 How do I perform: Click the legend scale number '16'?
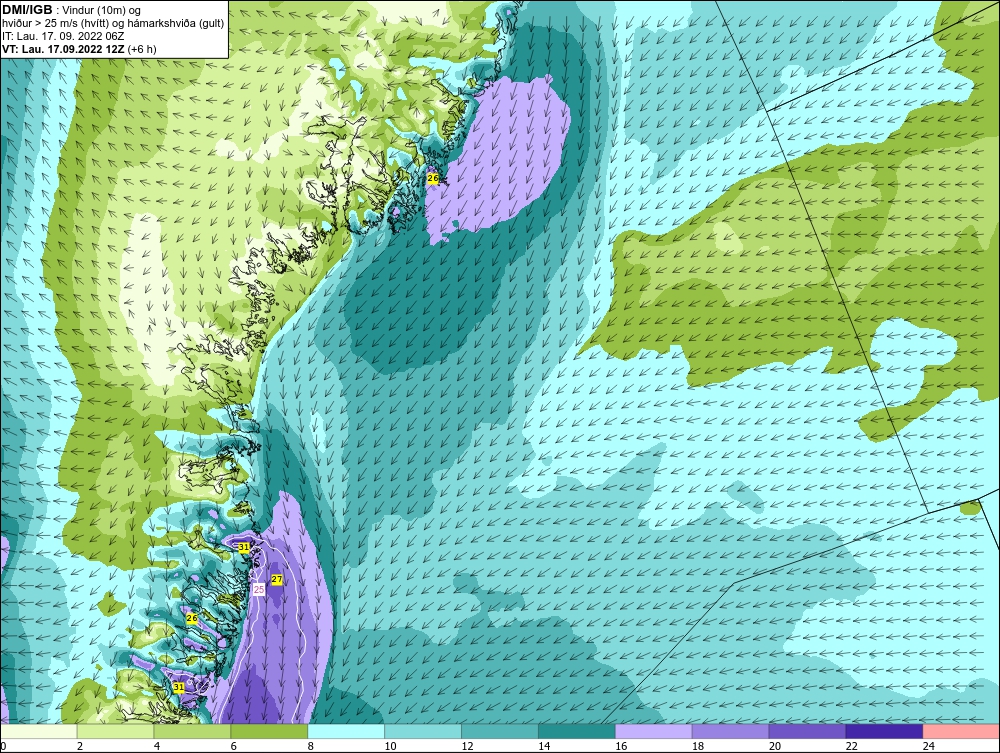[x=621, y=746]
